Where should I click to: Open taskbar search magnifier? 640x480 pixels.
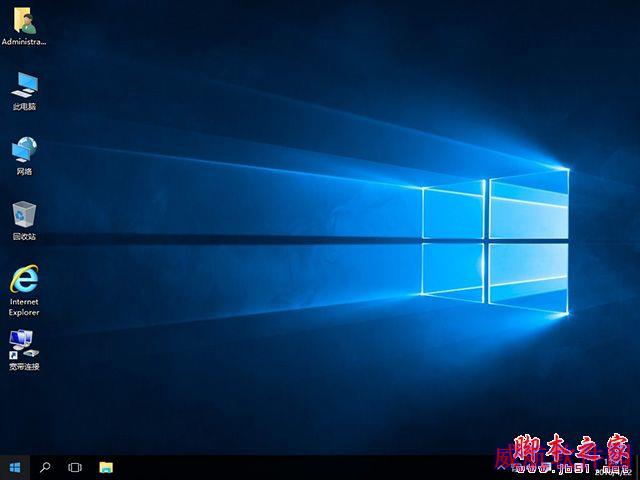pos(45,467)
